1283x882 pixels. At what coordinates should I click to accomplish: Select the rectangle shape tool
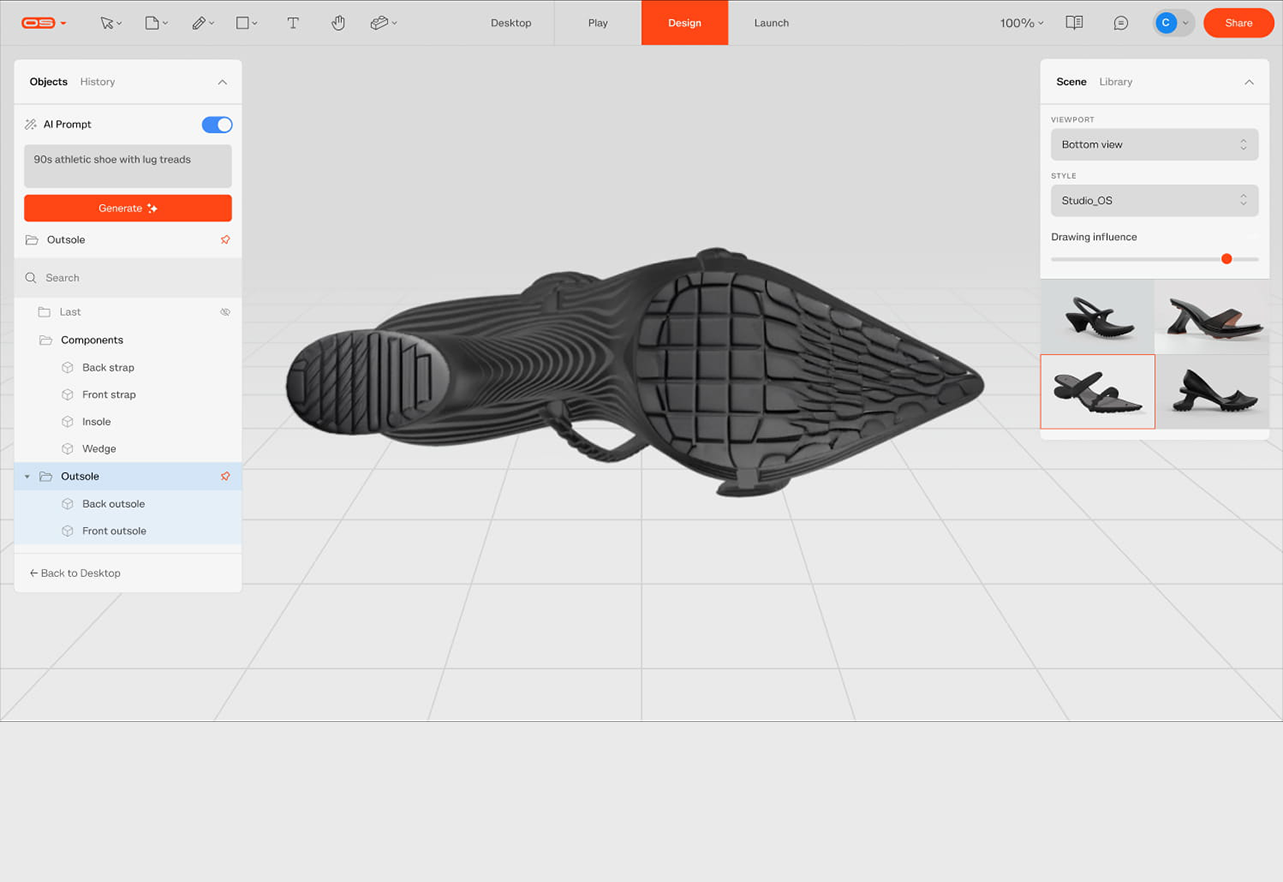click(x=242, y=23)
